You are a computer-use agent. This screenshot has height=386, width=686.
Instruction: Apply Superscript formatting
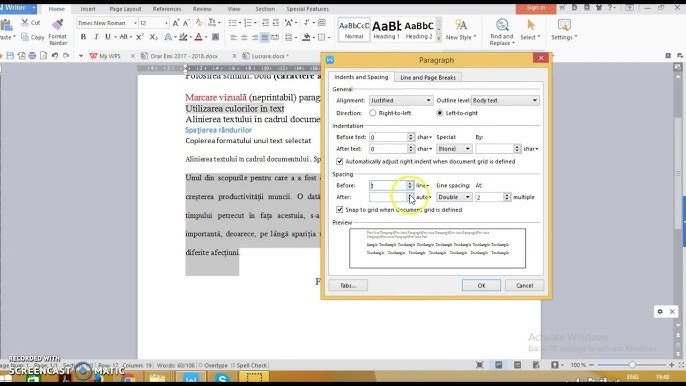[x=139, y=37]
